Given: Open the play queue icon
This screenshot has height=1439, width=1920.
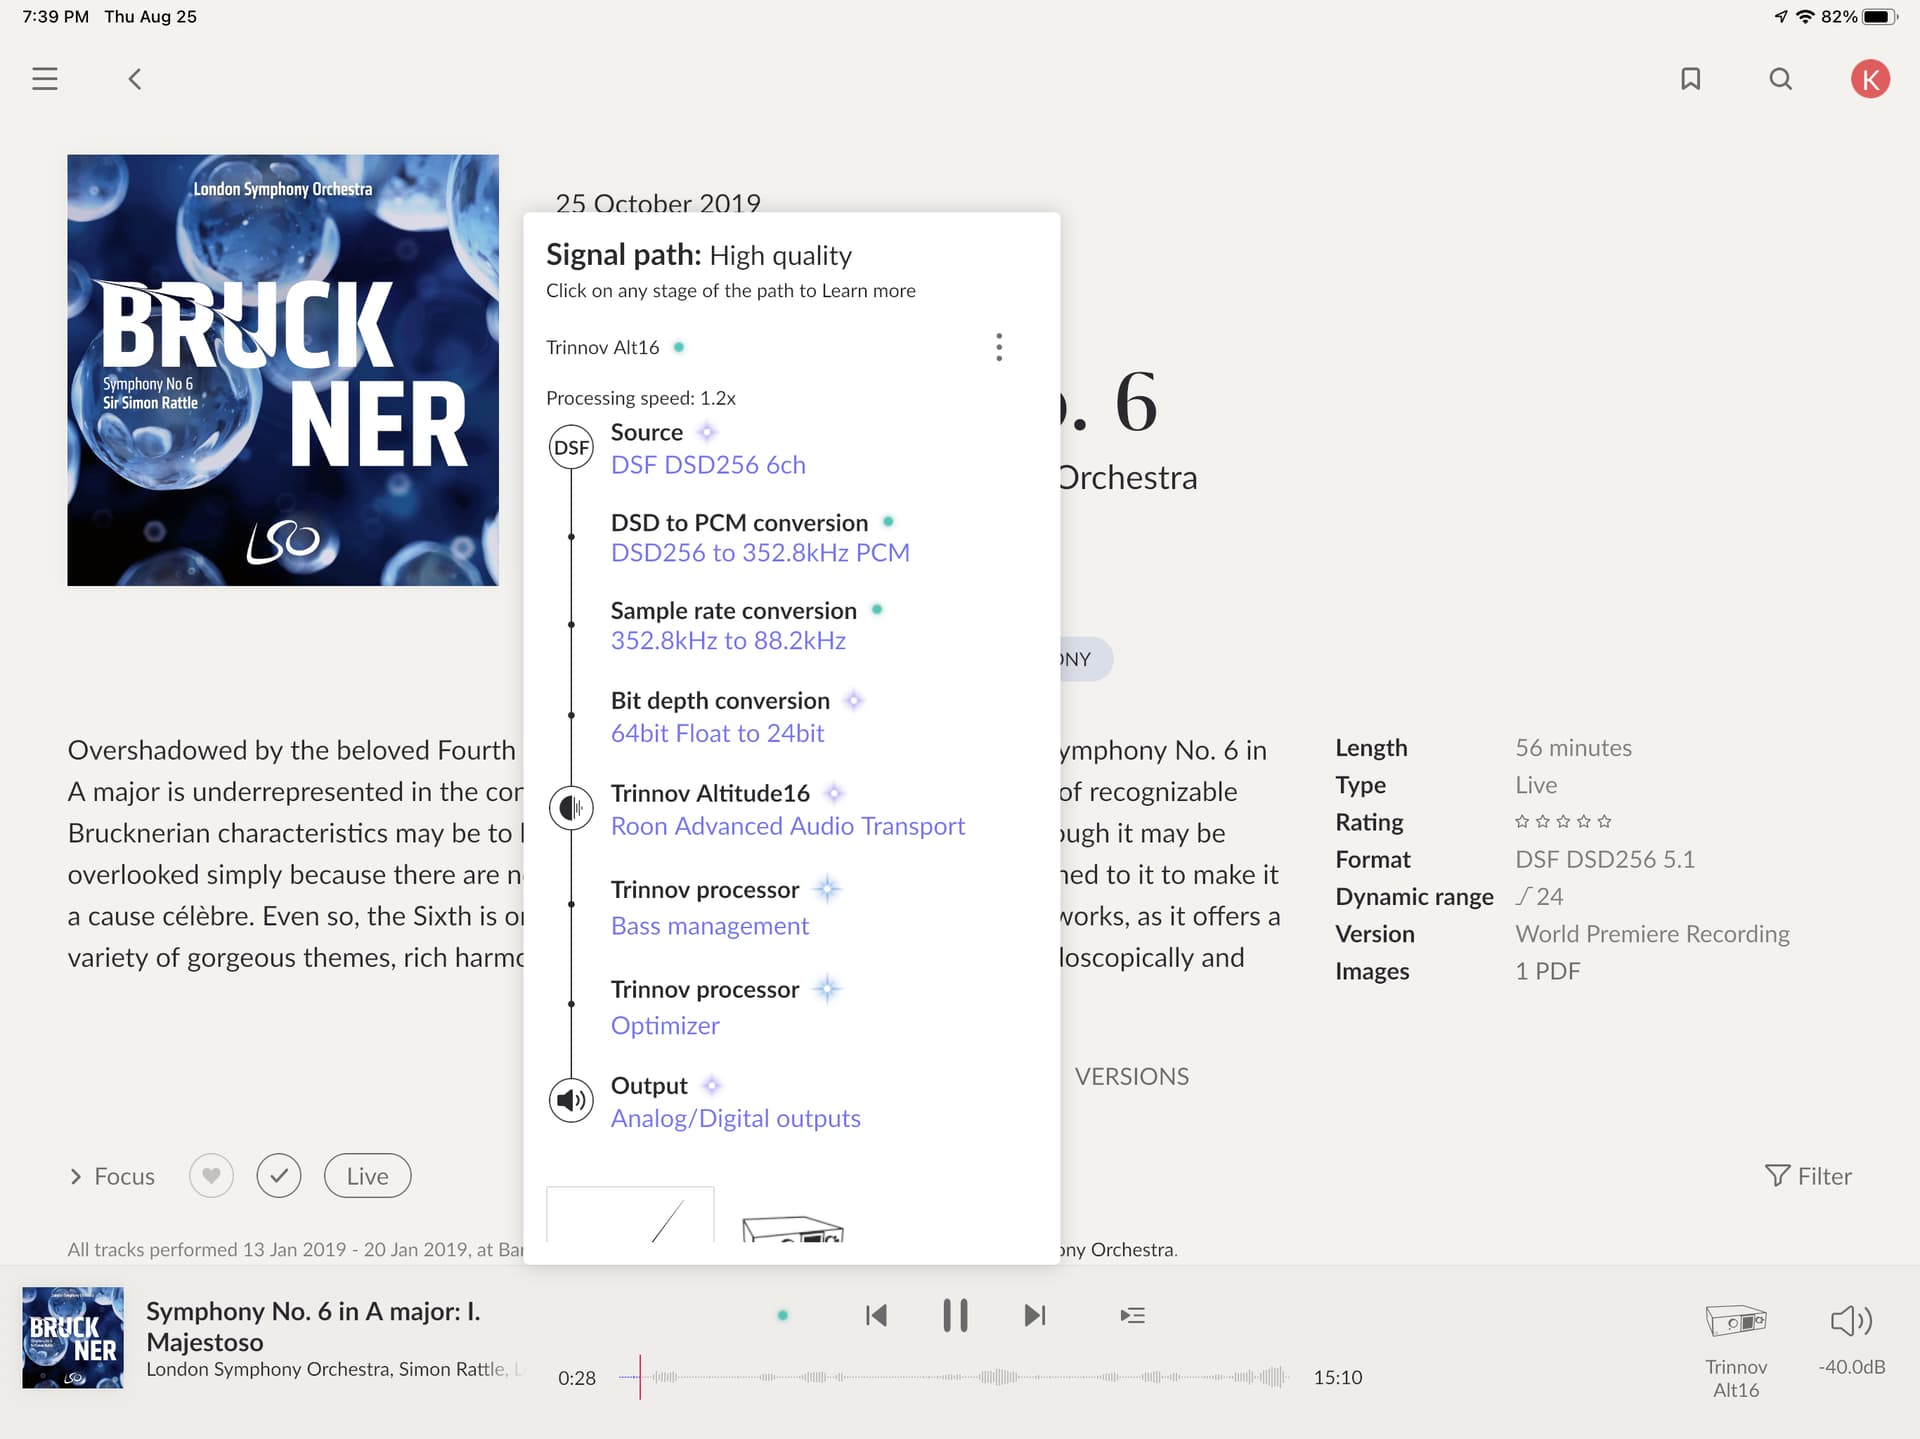Looking at the screenshot, I should 1133,1315.
